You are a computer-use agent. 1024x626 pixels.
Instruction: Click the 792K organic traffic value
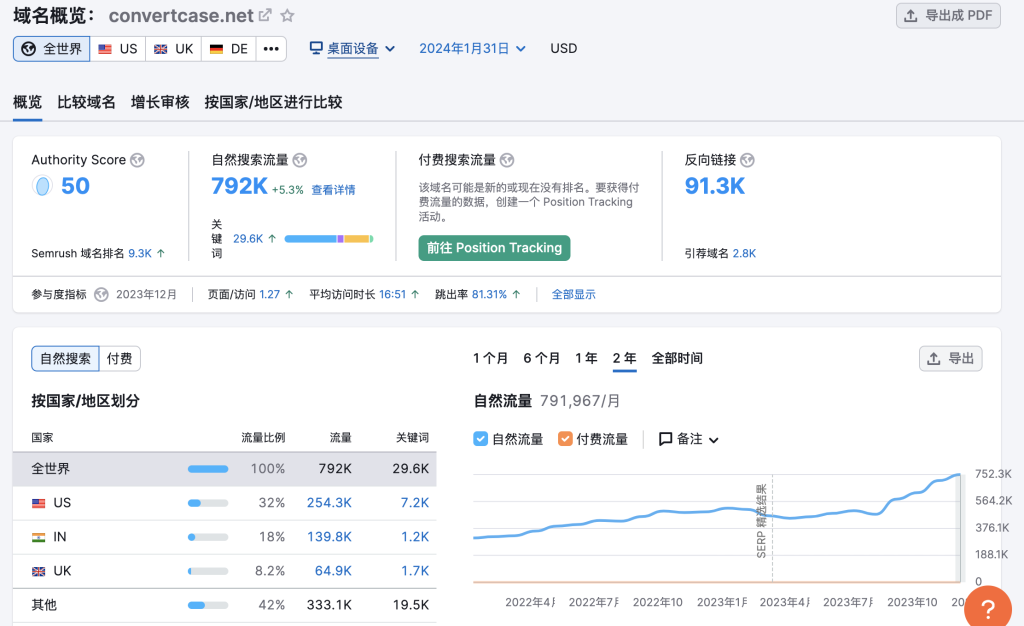pyautogui.click(x=239, y=186)
